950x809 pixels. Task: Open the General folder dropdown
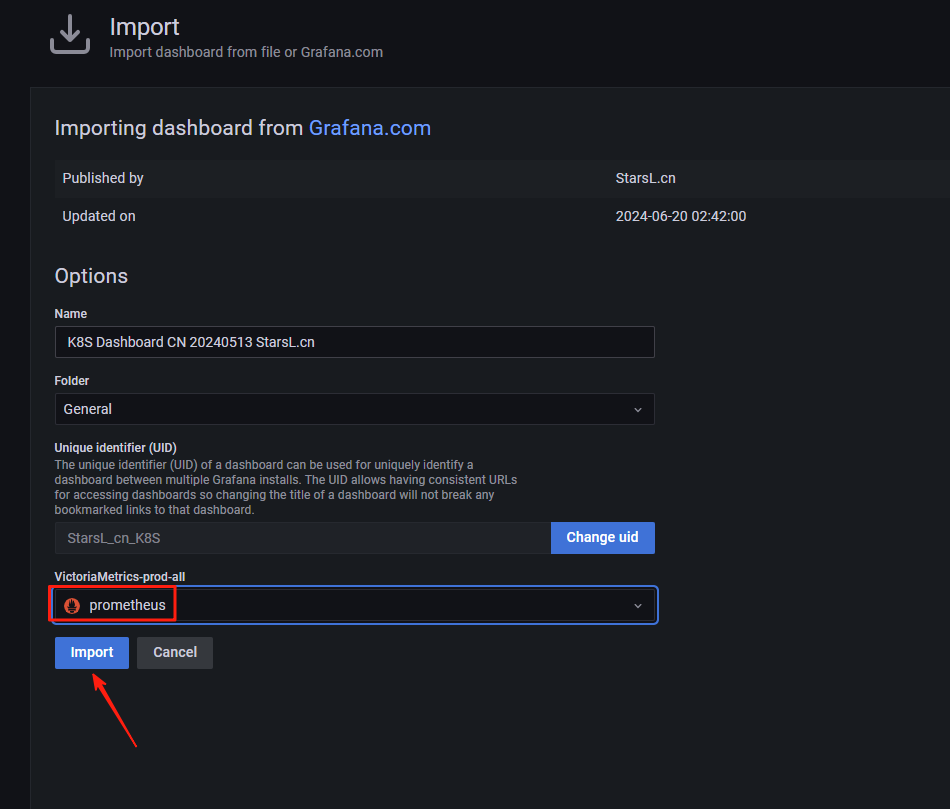(354, 409)
